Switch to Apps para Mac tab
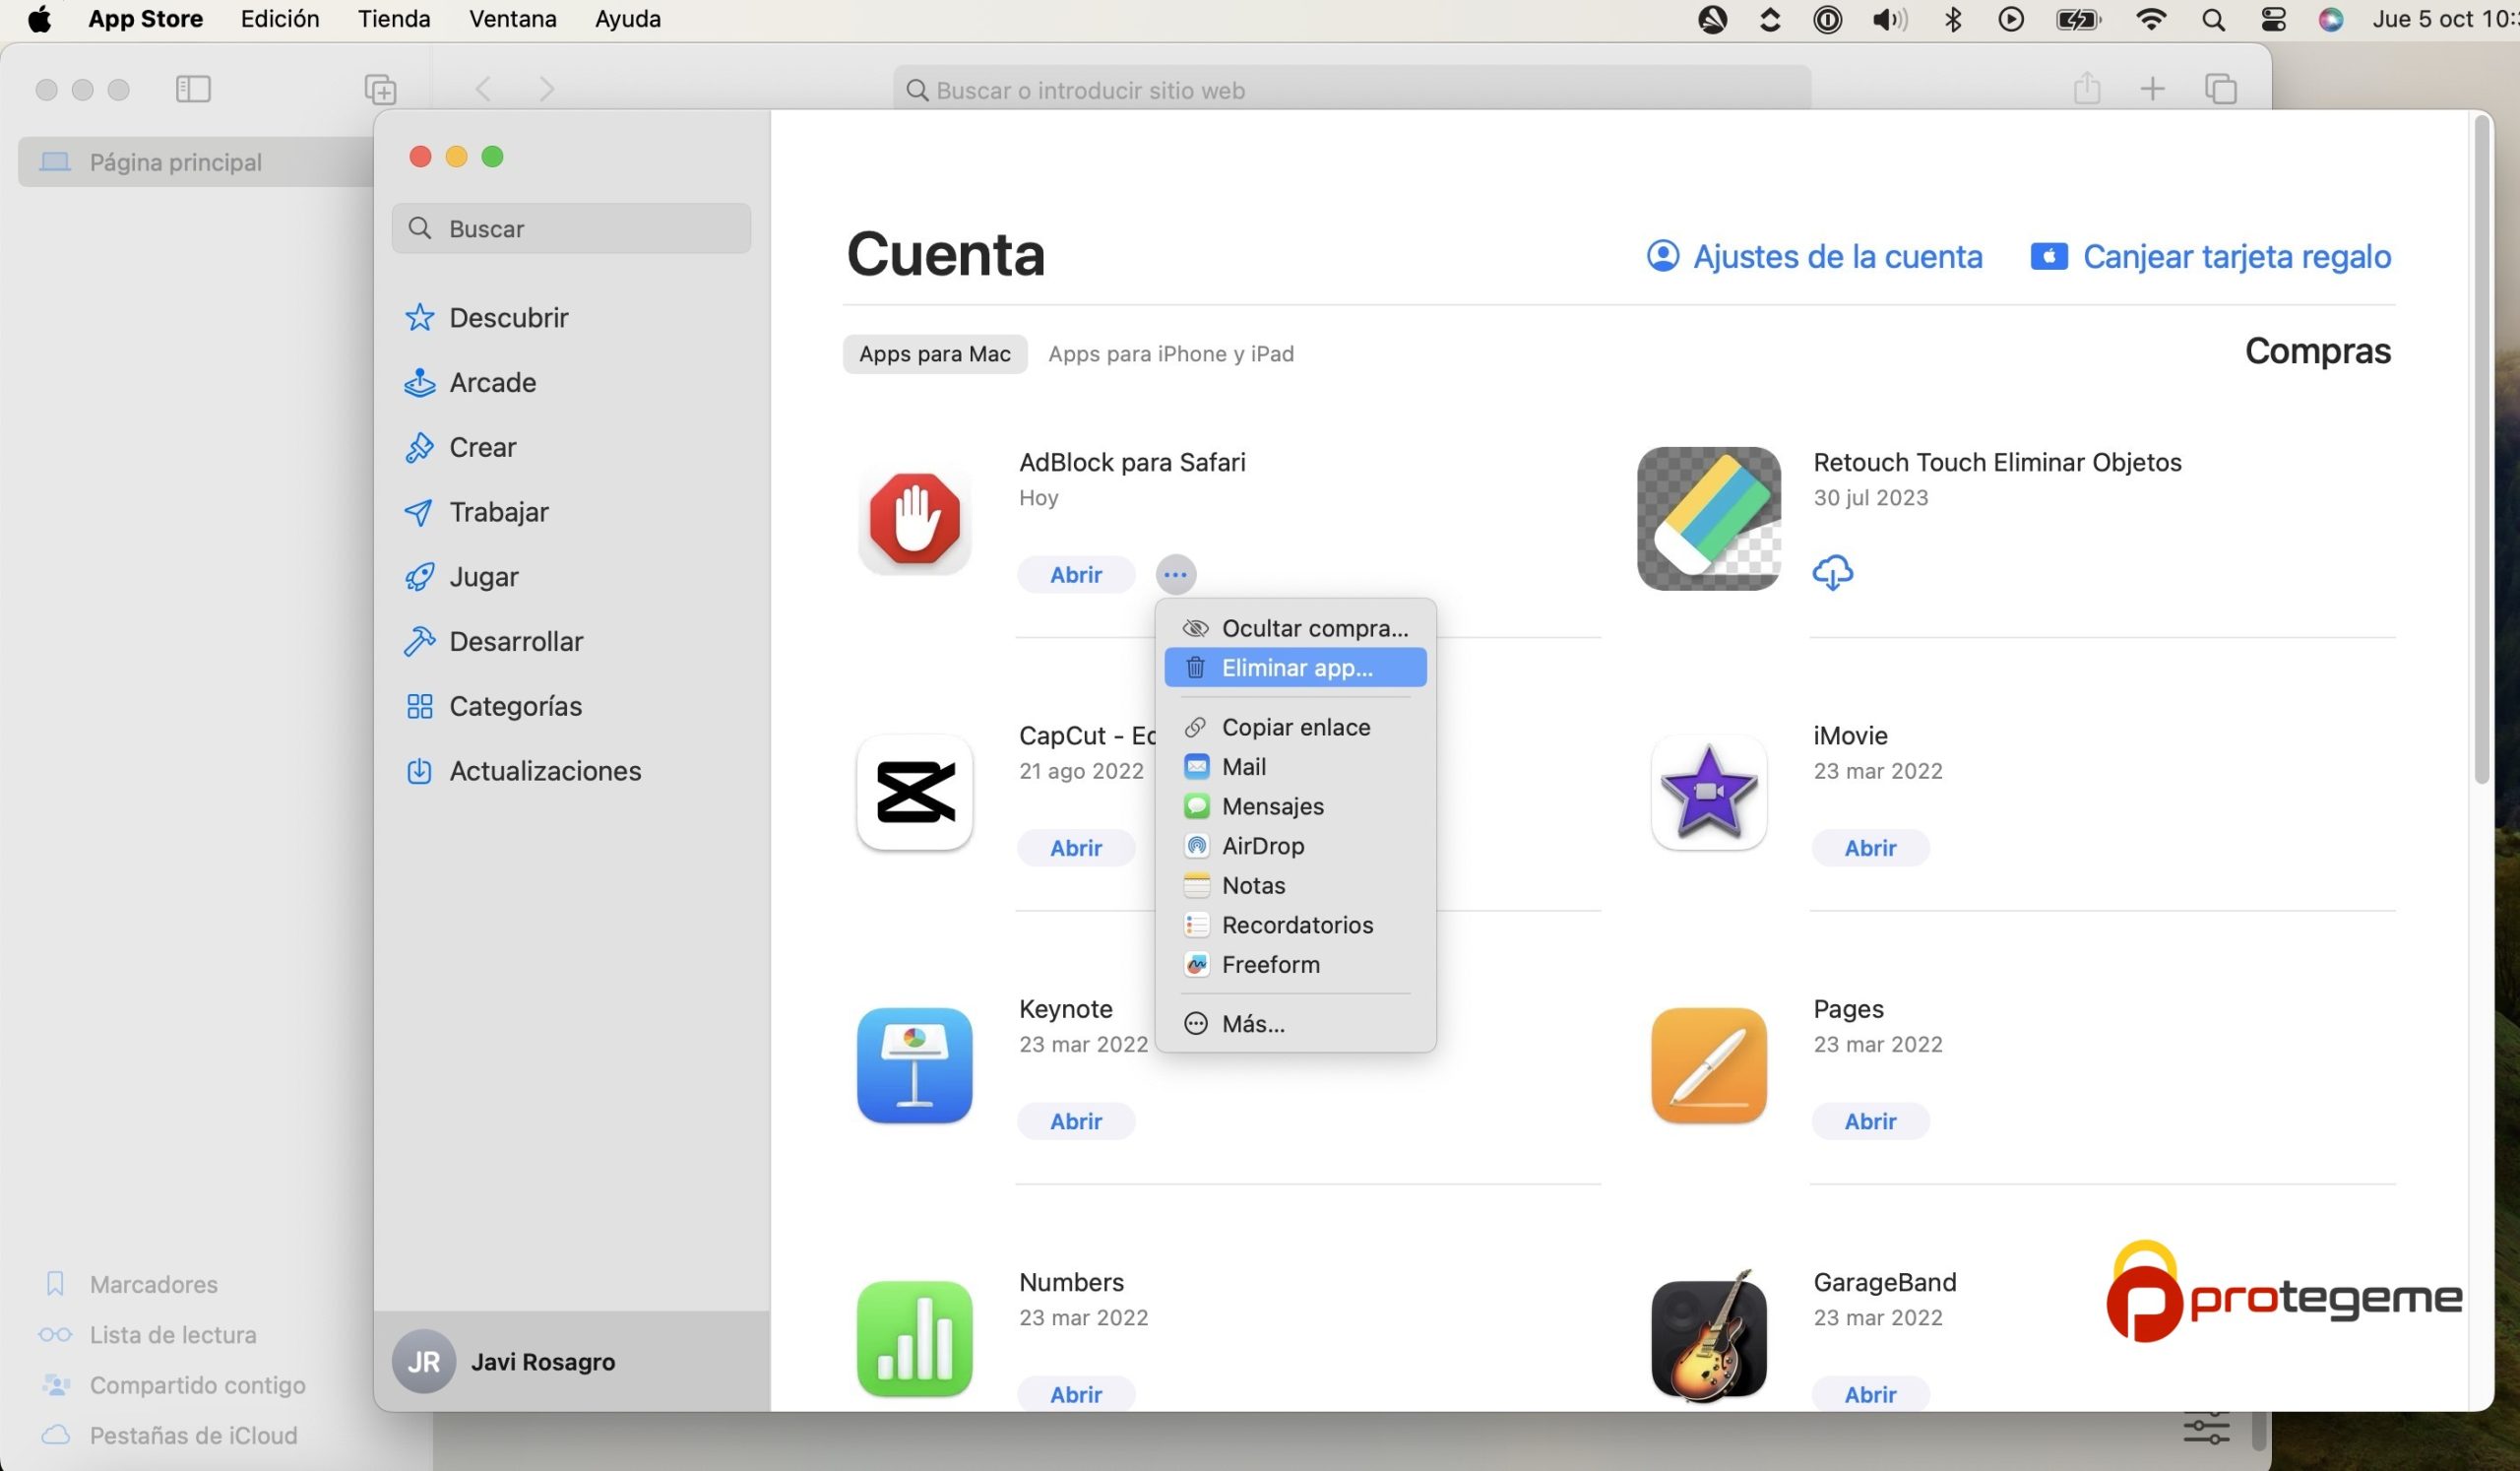 [935, 354]
